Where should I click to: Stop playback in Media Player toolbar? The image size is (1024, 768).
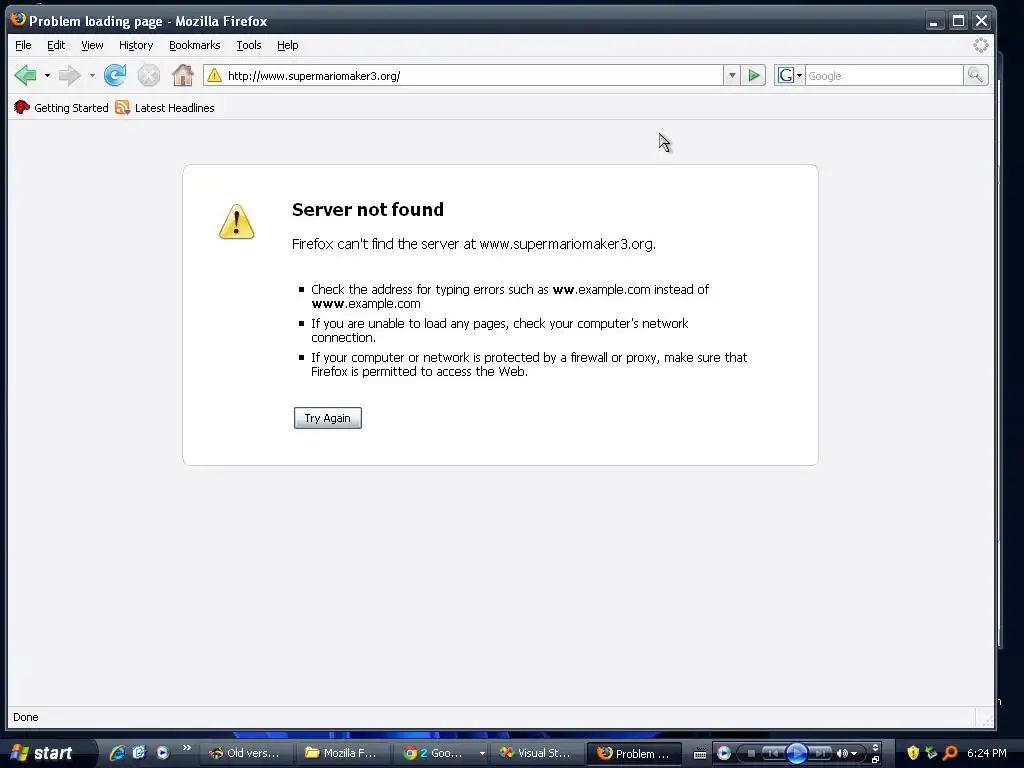point(751,754)
